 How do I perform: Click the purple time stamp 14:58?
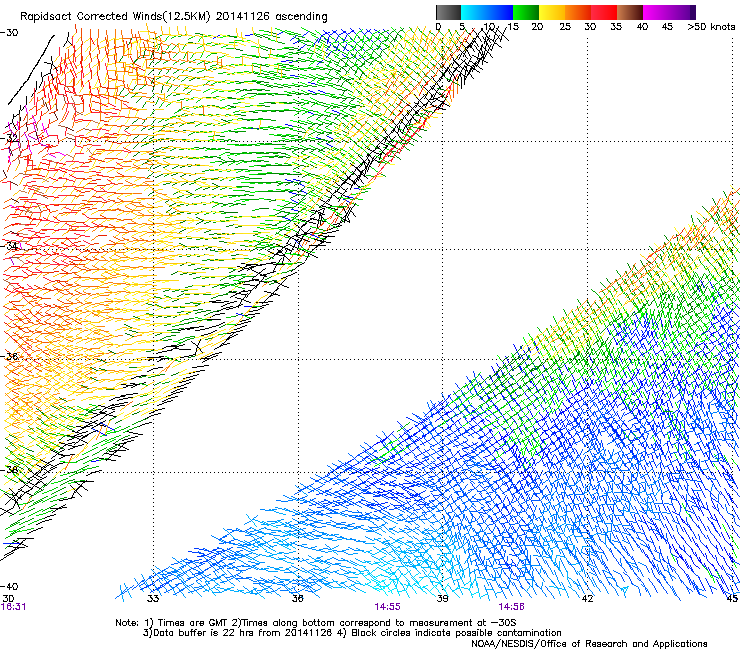tap(512, 607)
